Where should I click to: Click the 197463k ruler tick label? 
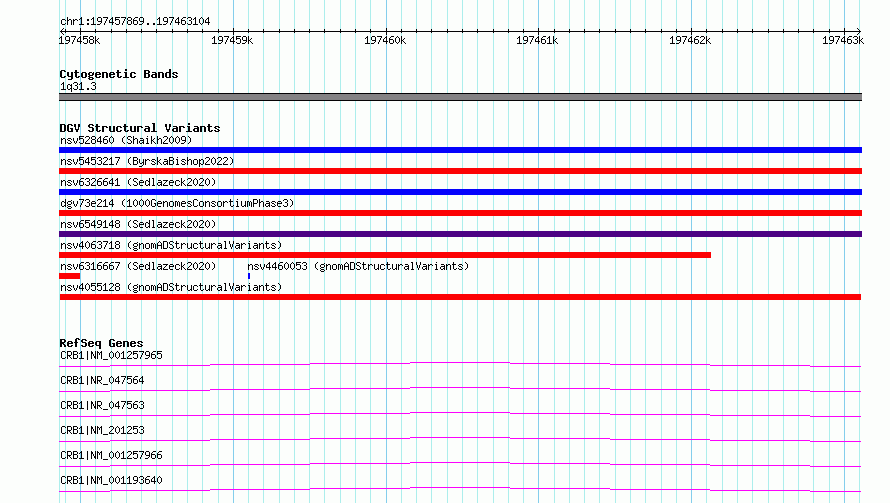(x=843, y=40)
